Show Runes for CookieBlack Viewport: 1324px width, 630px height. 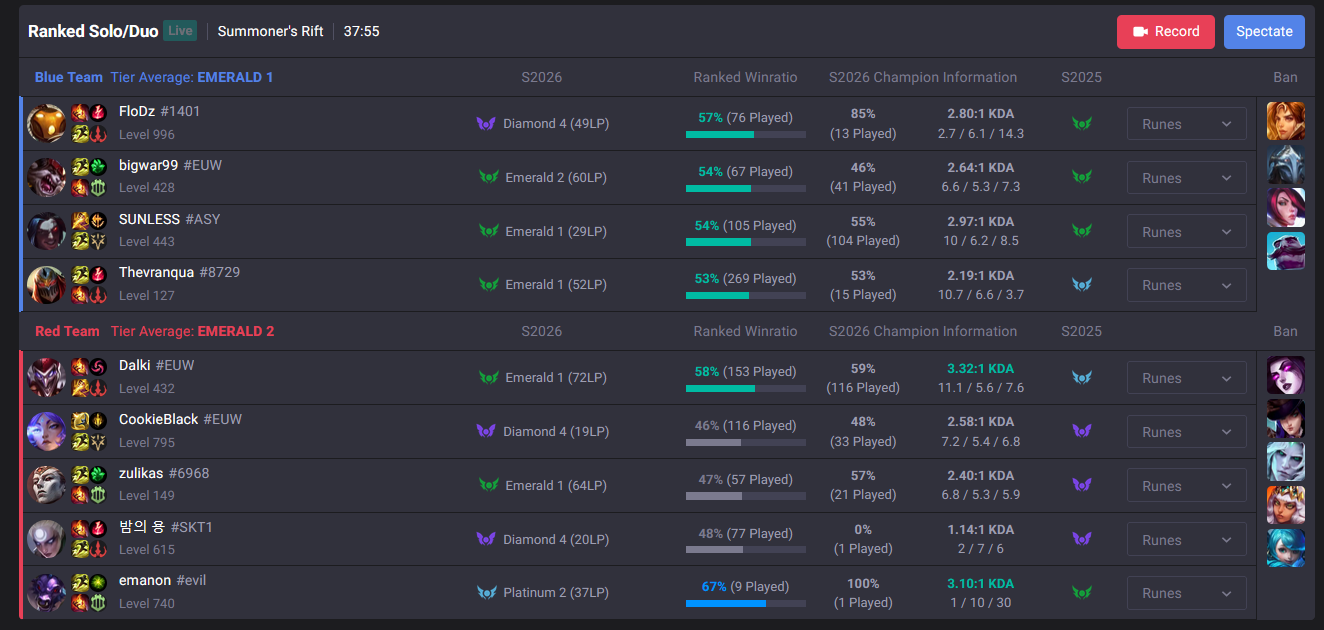1186,432
